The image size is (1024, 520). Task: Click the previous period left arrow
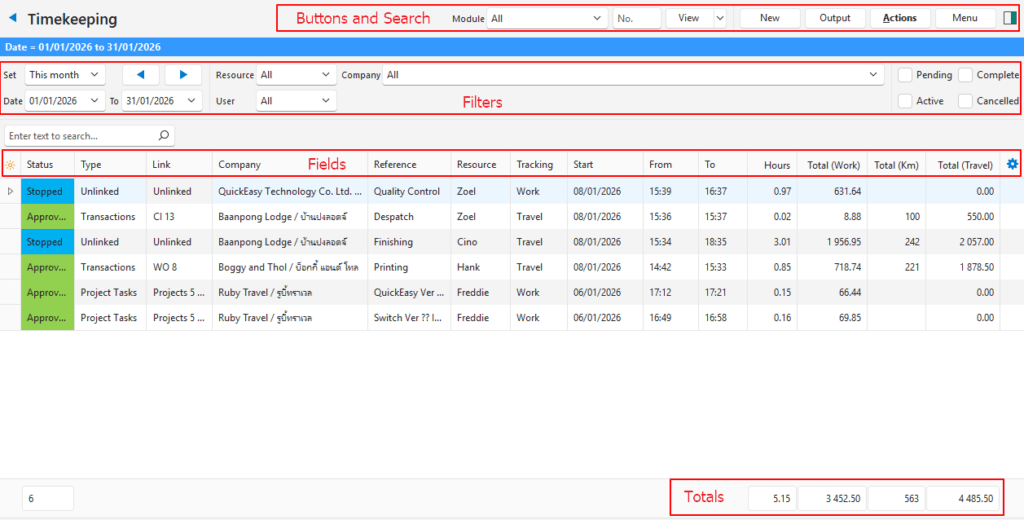coord(140,75)
